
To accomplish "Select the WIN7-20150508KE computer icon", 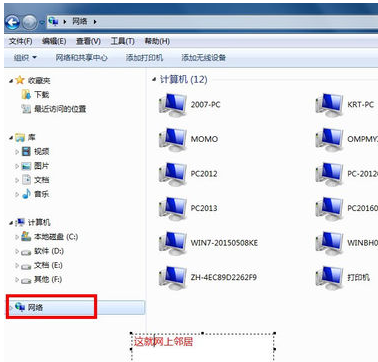I will point(173,243).
